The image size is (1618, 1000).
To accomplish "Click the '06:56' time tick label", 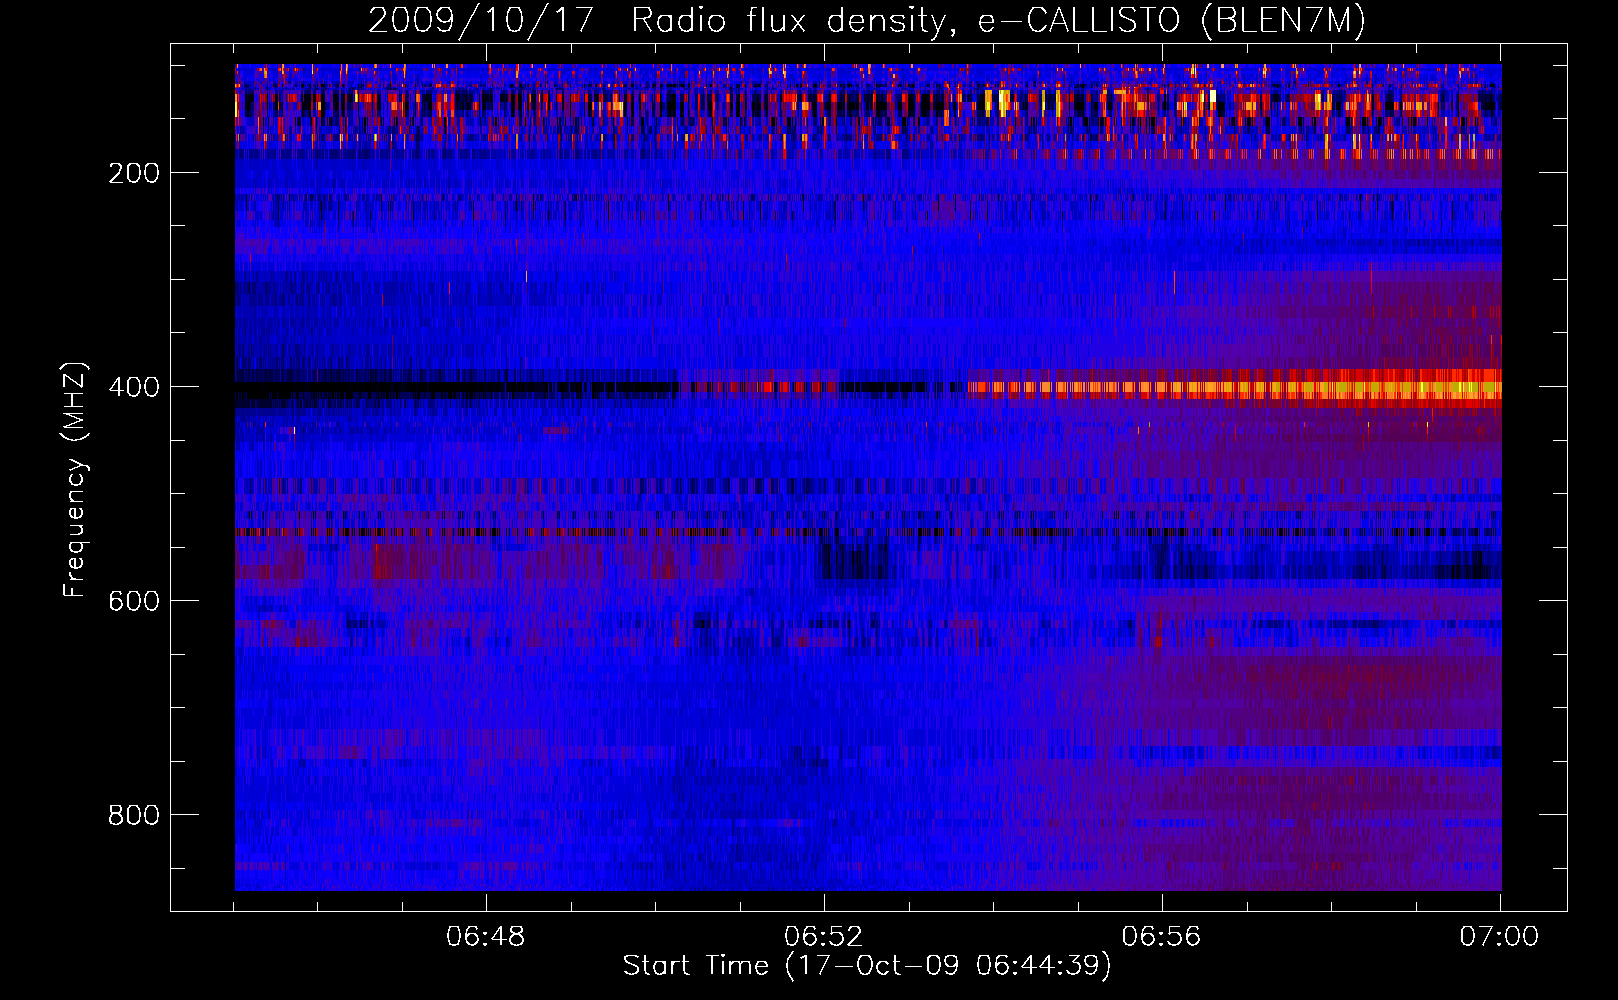I will pos(1162,937).
